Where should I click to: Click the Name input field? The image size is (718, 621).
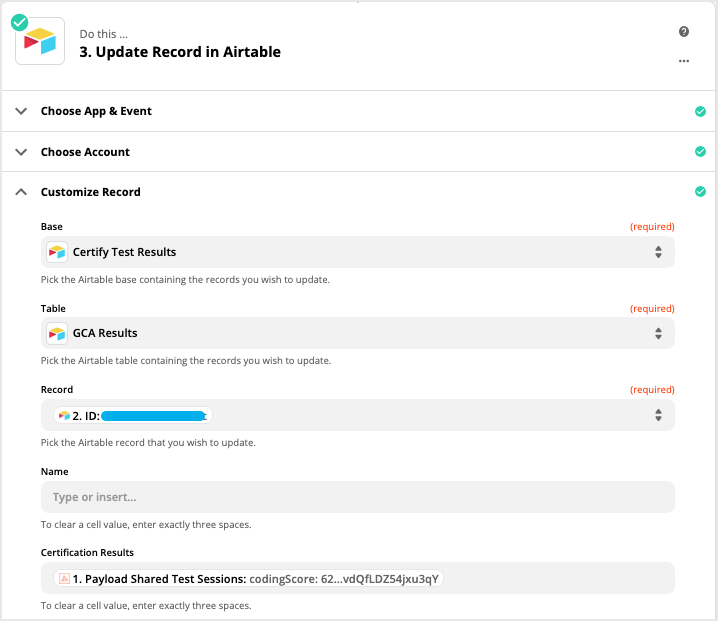coord(358,497)
